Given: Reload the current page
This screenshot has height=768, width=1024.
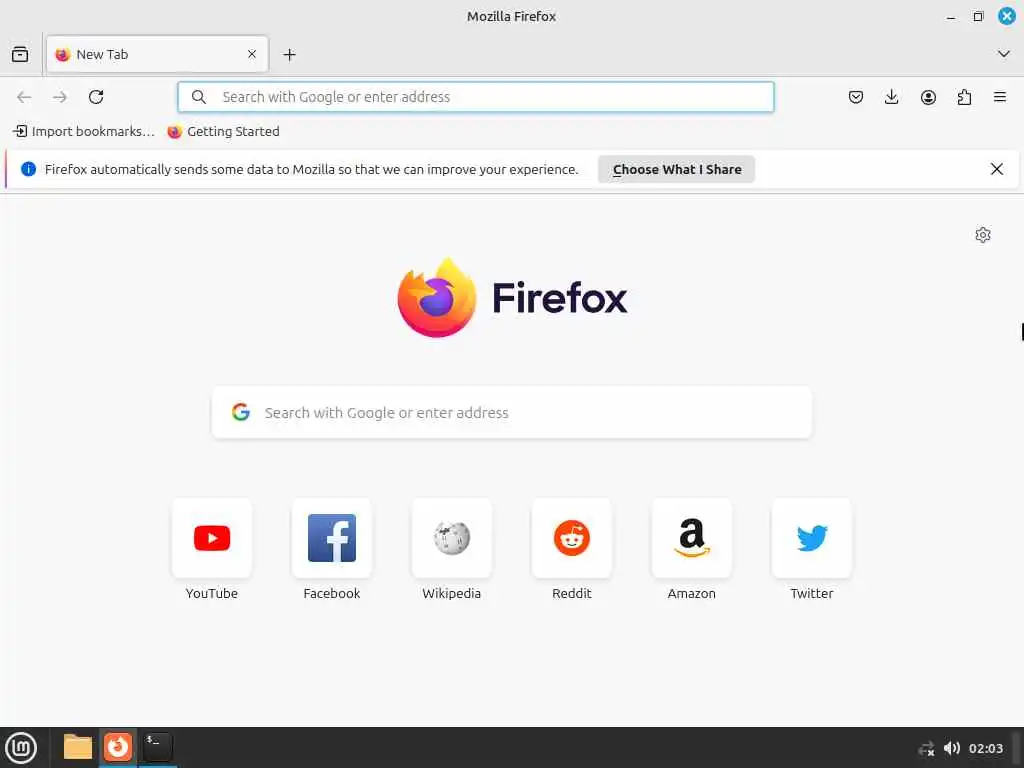Looking at the screenshot, I should click(x=96, y=97).
